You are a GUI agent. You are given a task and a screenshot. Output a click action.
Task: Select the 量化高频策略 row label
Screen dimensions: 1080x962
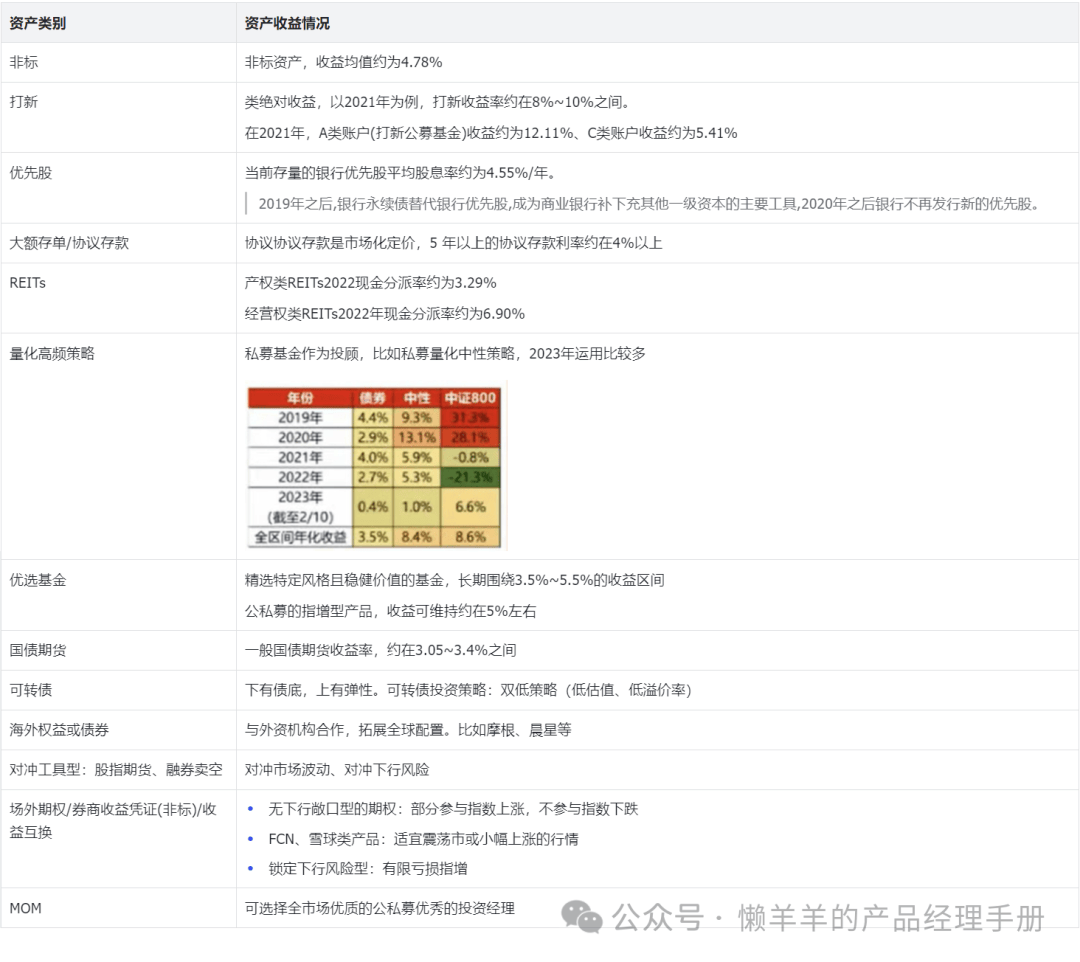(x=52, y=353)
